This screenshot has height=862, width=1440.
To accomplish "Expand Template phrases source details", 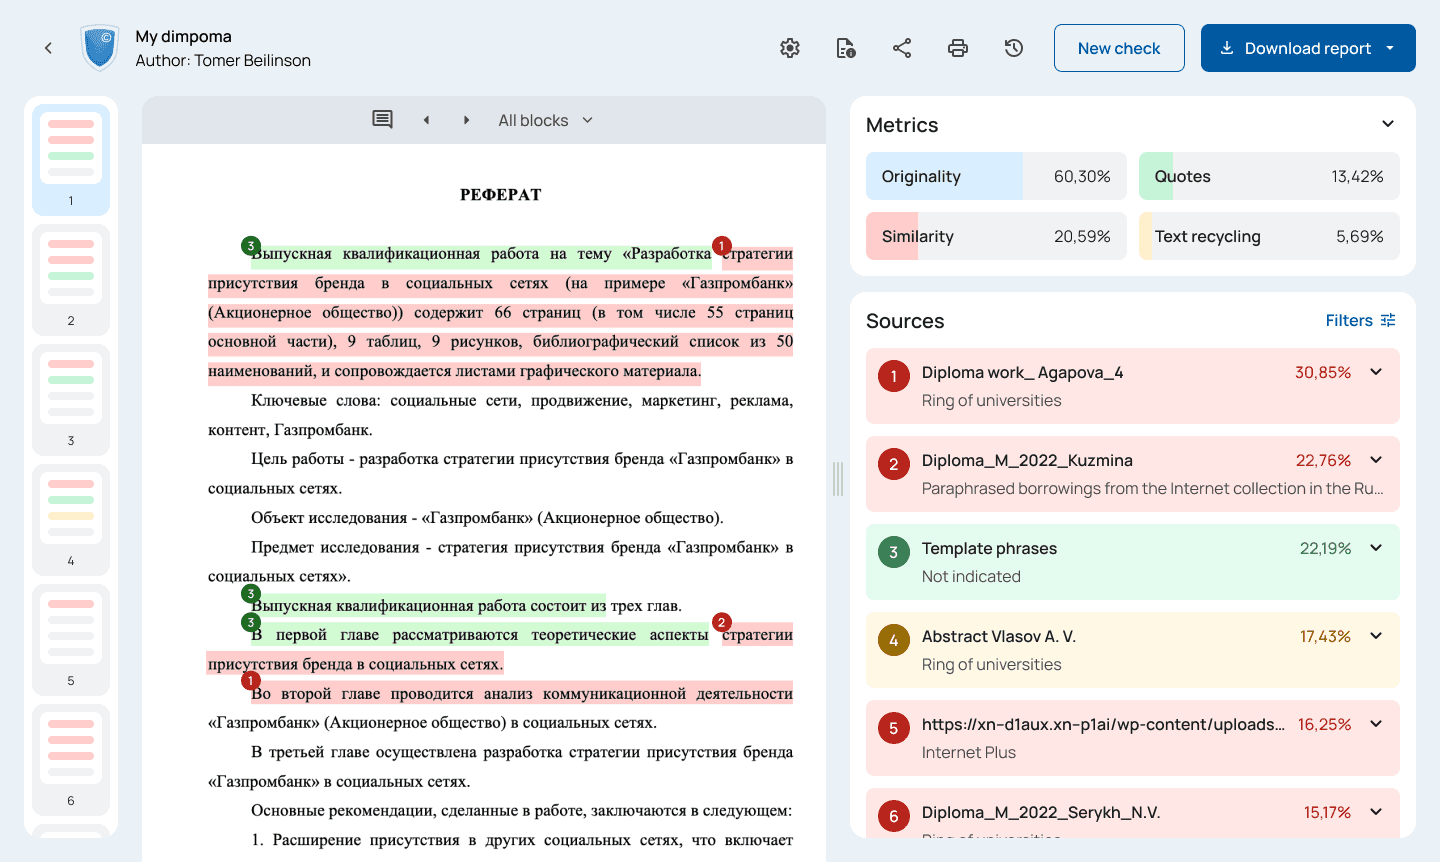I will point(1376,548).
